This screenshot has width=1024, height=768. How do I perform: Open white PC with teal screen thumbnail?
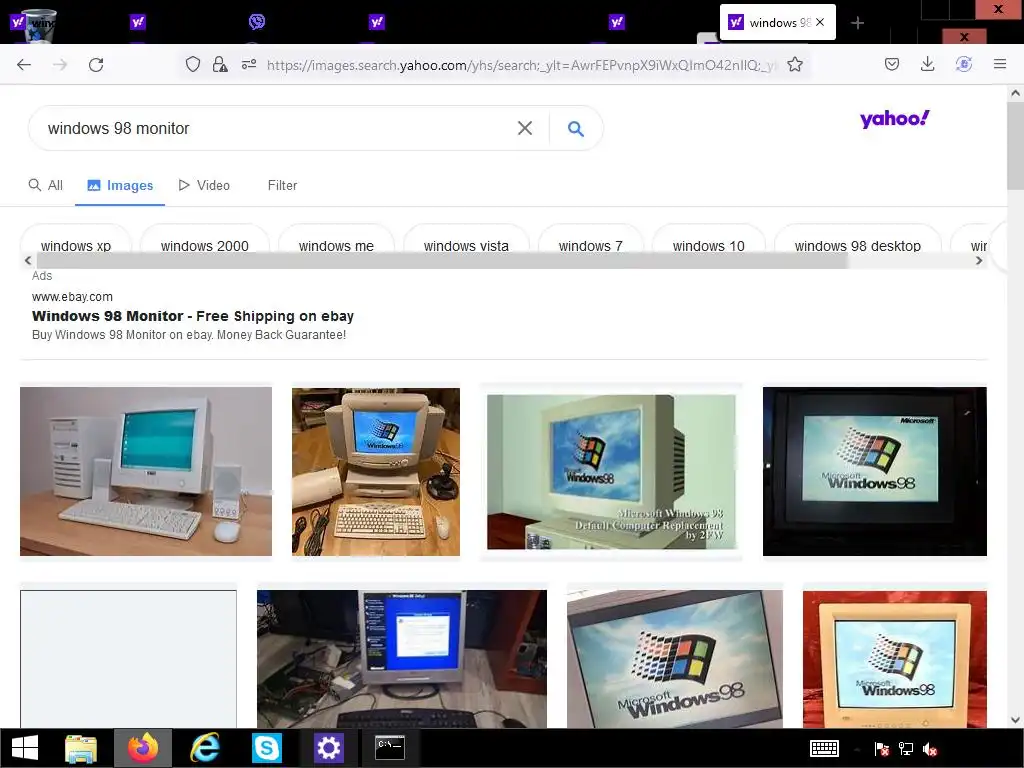pos(146,472)
